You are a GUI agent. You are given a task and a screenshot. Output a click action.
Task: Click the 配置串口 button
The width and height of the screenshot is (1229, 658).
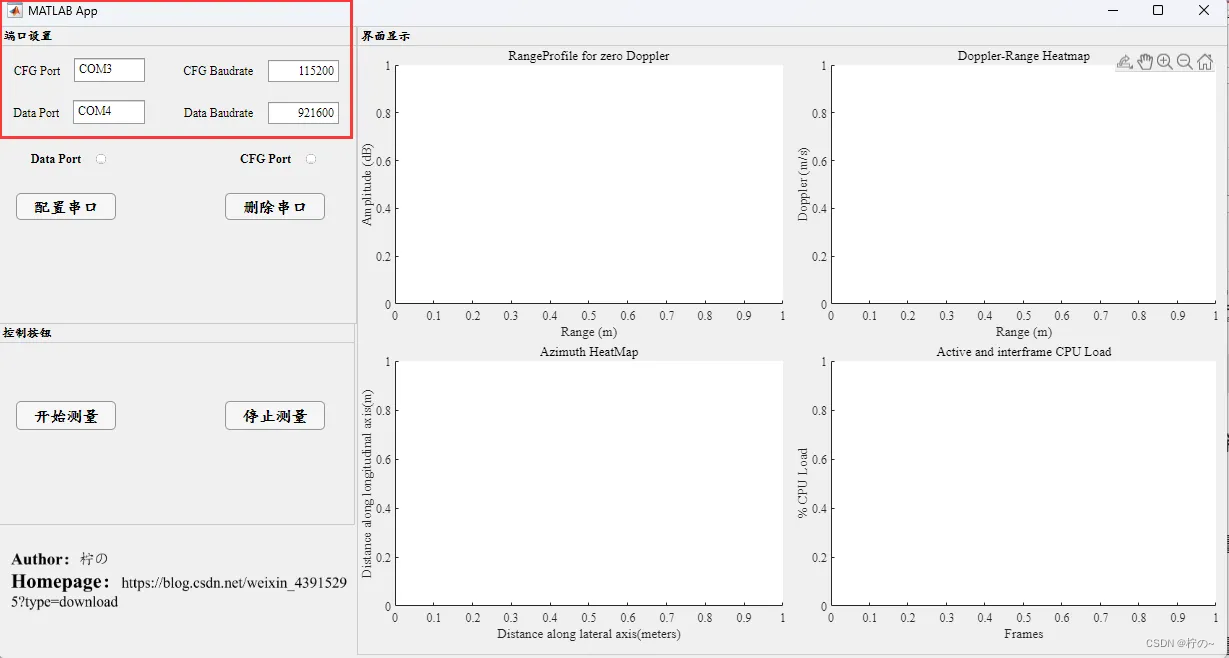tap(66, 207)
